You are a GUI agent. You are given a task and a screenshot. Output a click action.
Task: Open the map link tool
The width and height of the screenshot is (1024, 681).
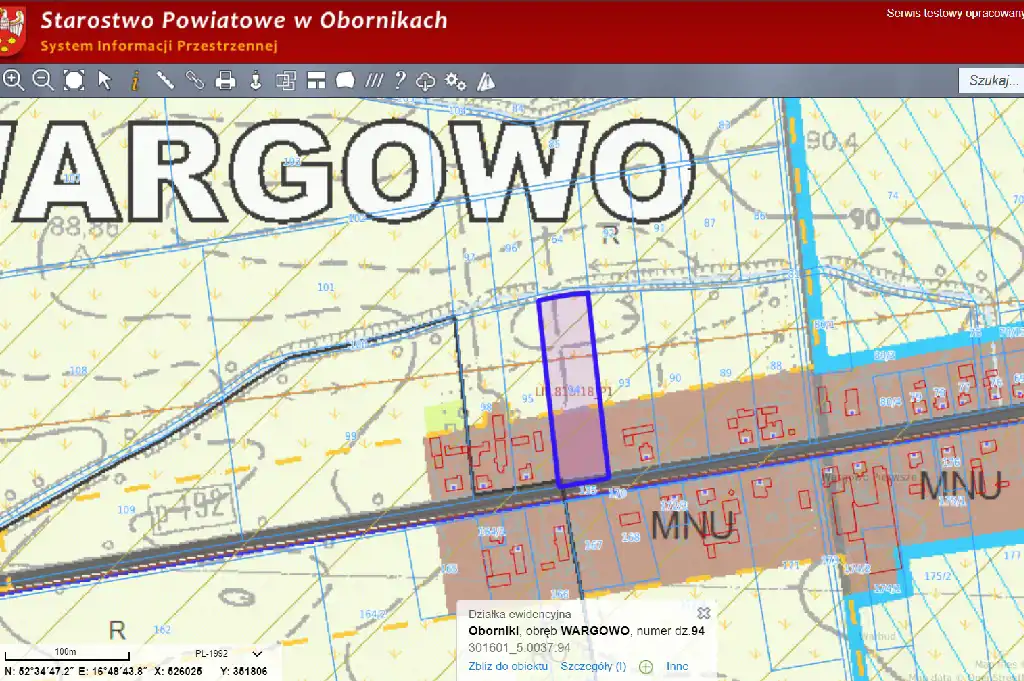pos(195,80)
